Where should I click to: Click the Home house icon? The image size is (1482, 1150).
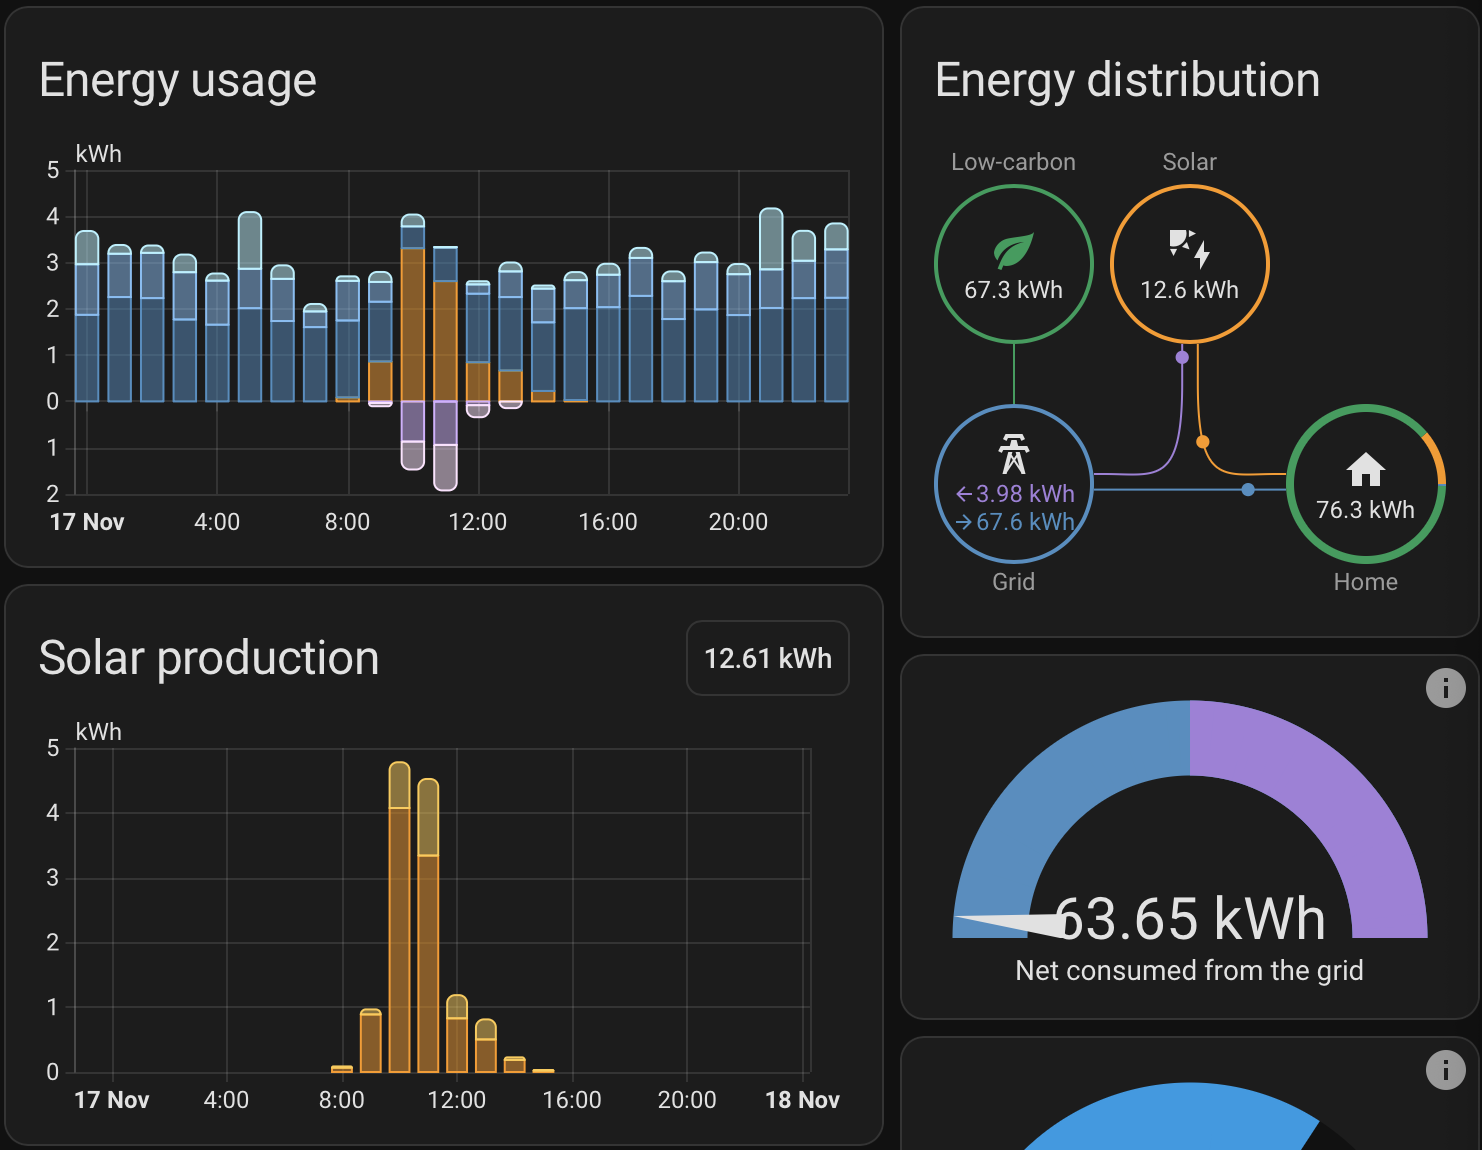1365,469
